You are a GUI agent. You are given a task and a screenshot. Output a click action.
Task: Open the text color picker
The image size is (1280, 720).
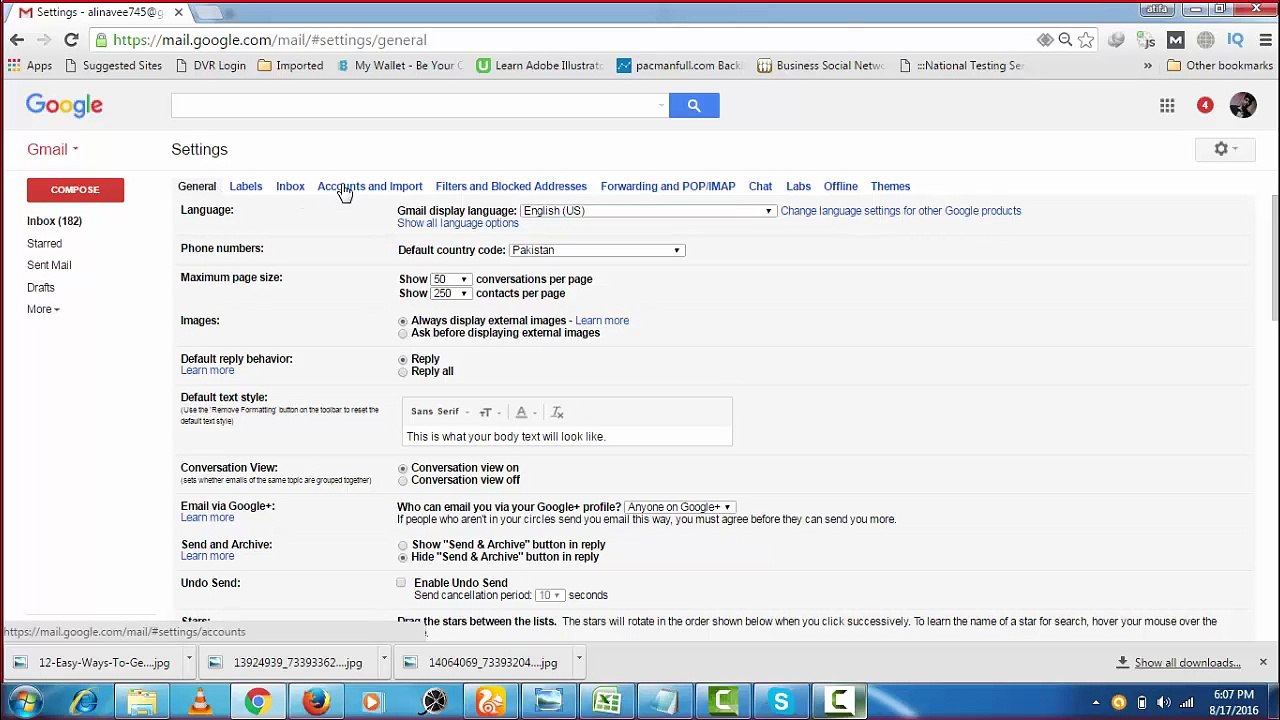click(x=525, y=412)
